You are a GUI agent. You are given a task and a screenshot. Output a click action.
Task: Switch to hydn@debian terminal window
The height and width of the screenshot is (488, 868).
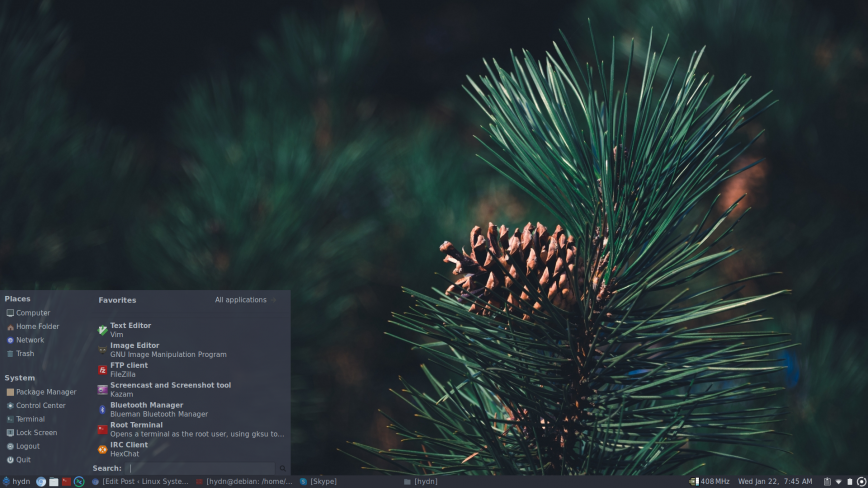pyautogui.click(x=244, y=481)
